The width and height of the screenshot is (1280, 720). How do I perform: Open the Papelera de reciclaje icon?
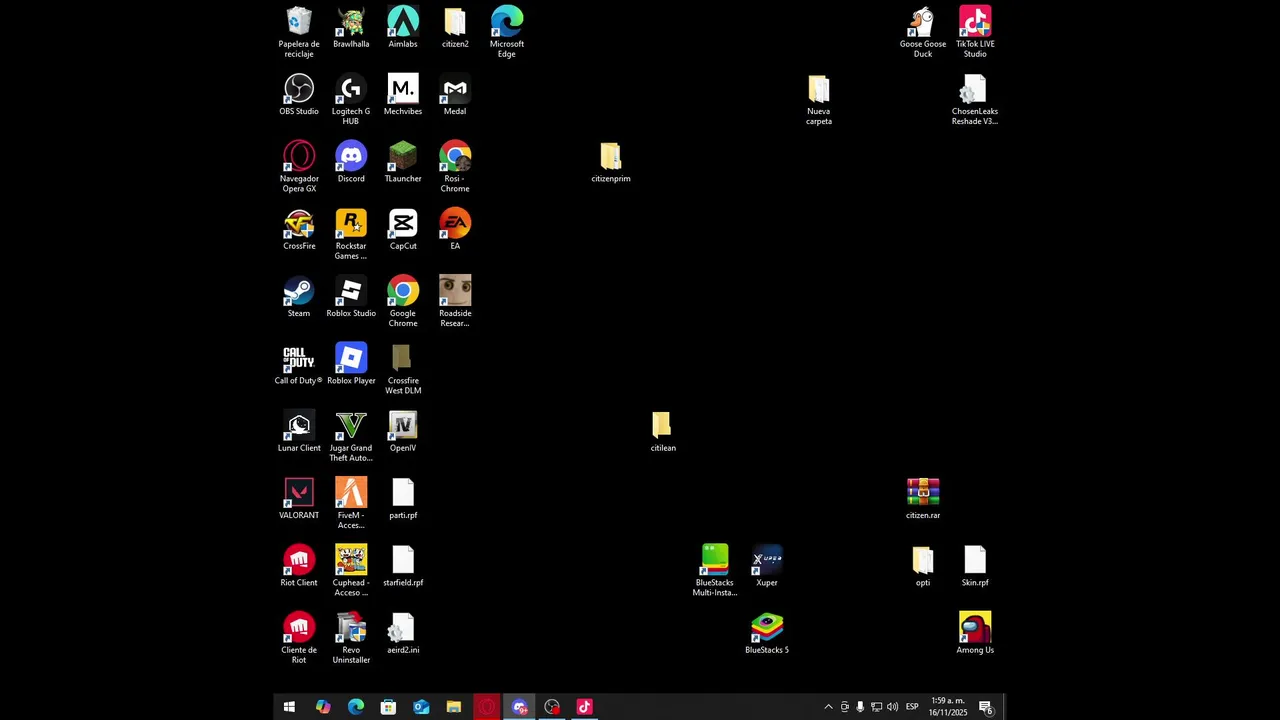click(299, 31)
